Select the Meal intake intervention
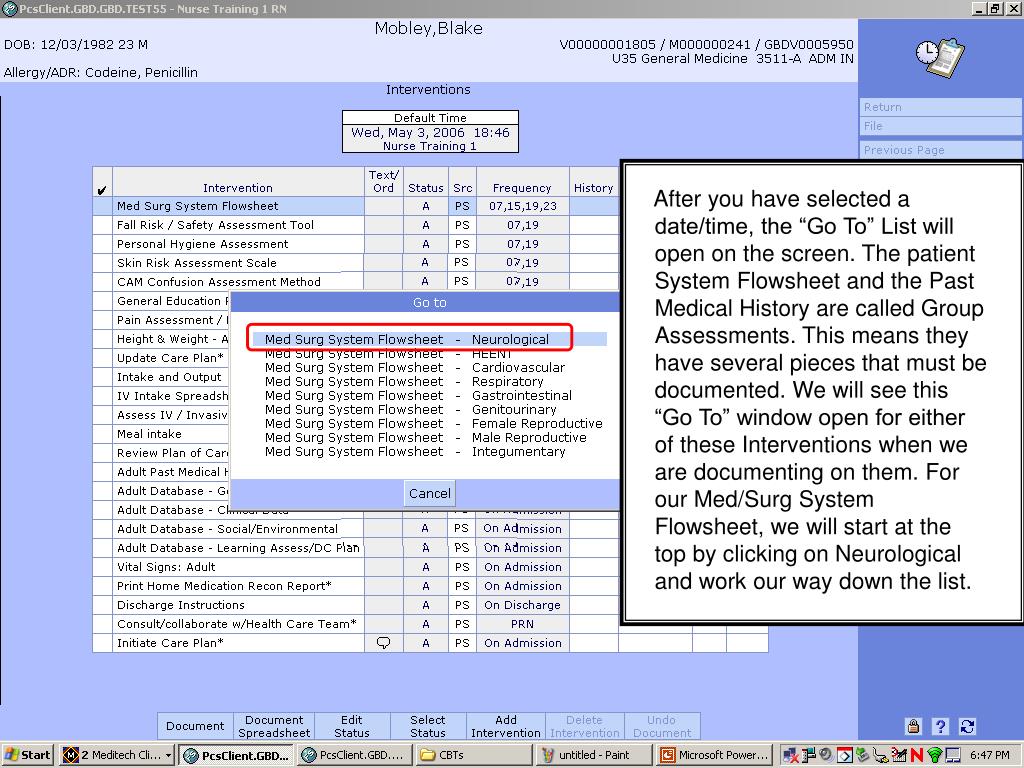 click(171, 434)
